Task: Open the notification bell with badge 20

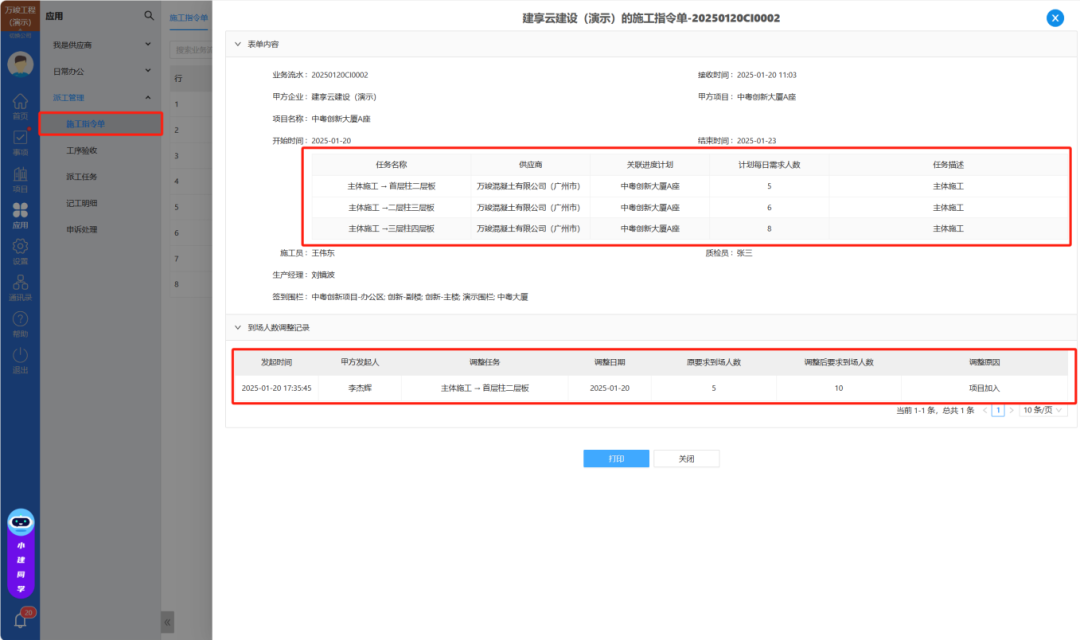Action: tap(20, 620)
